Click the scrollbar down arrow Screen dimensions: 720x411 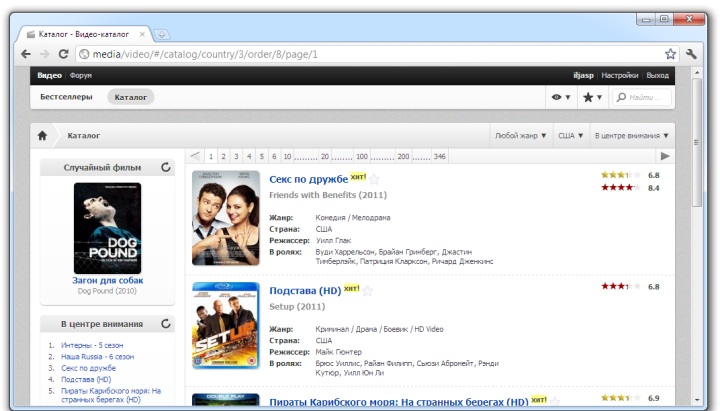click(x=697, y=400)
